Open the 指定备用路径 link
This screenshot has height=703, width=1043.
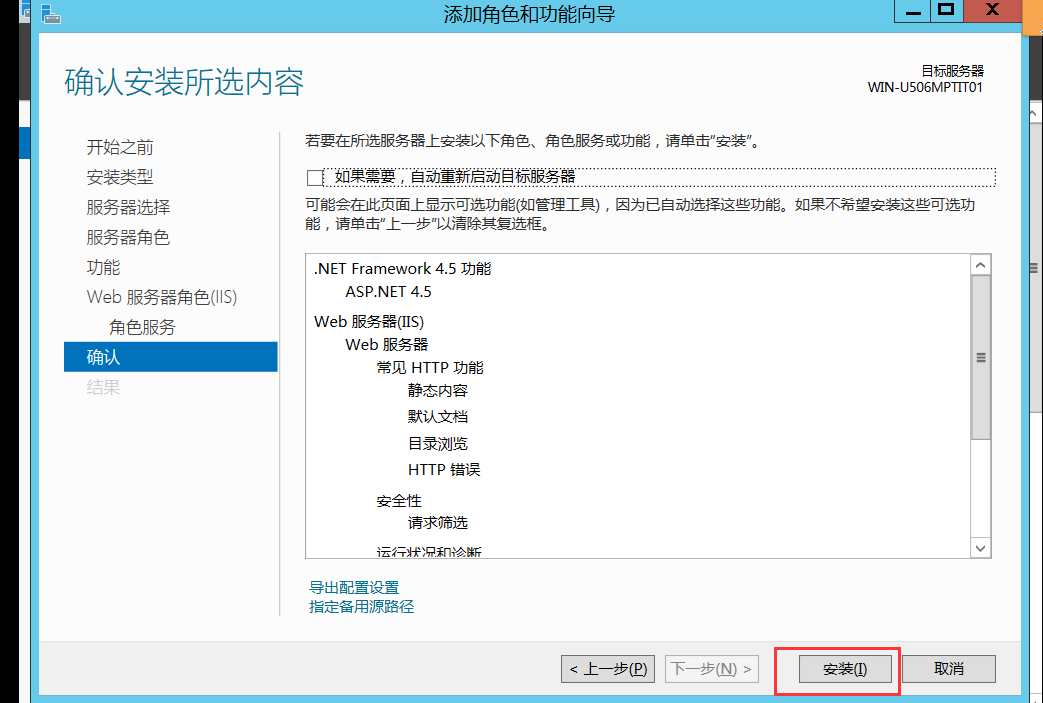(x=361, y=606)
